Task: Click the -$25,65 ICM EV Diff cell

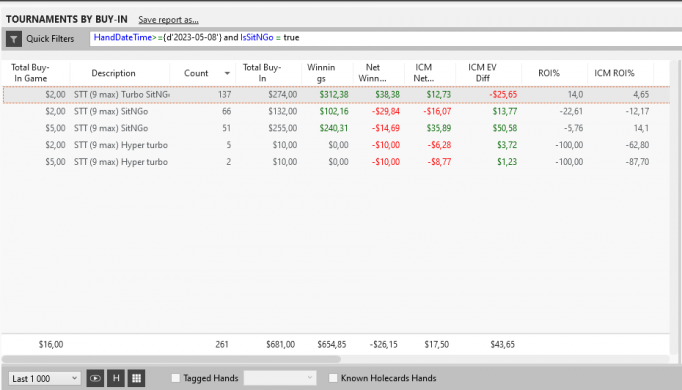Action: pos(503,95)
